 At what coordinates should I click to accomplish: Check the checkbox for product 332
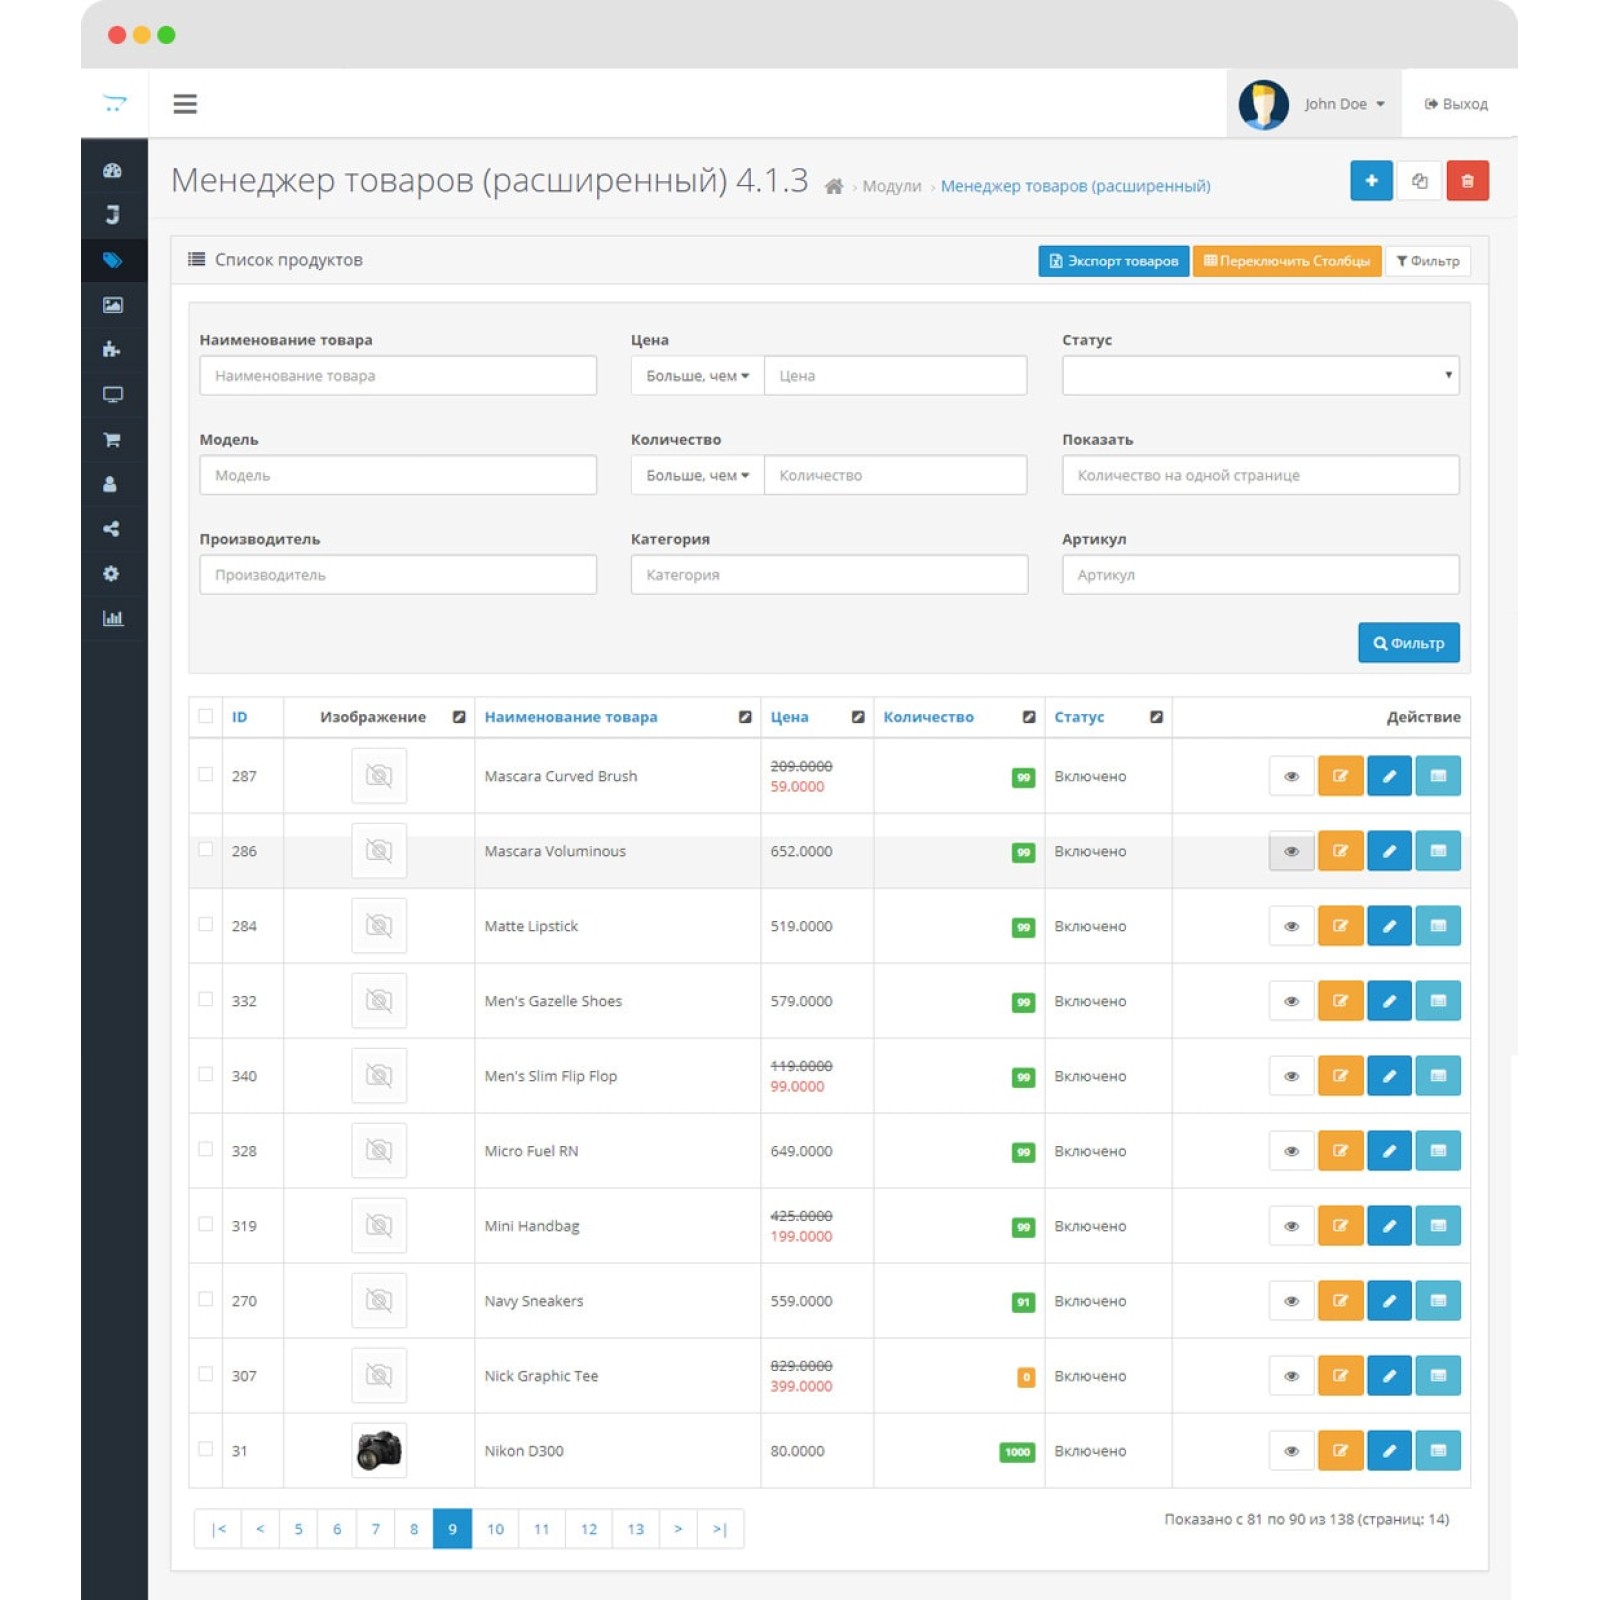point(205,999)
